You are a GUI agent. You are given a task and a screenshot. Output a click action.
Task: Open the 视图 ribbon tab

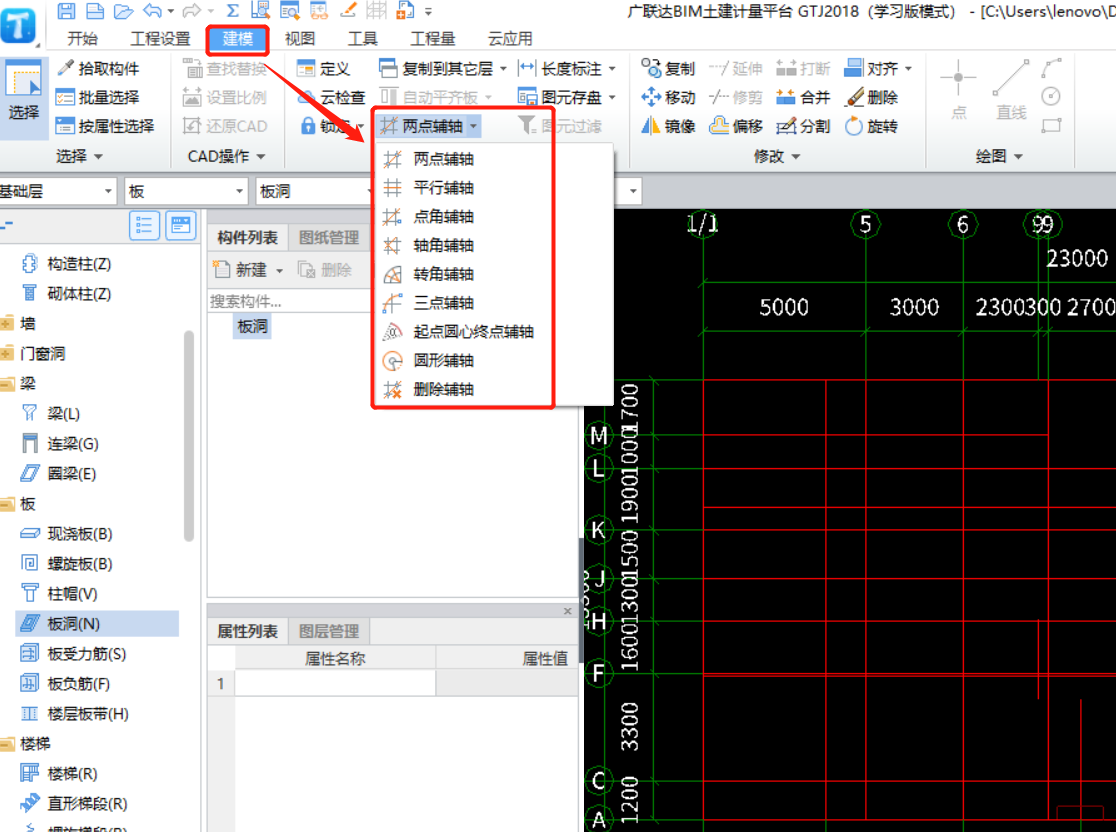(x=300, y=38)
